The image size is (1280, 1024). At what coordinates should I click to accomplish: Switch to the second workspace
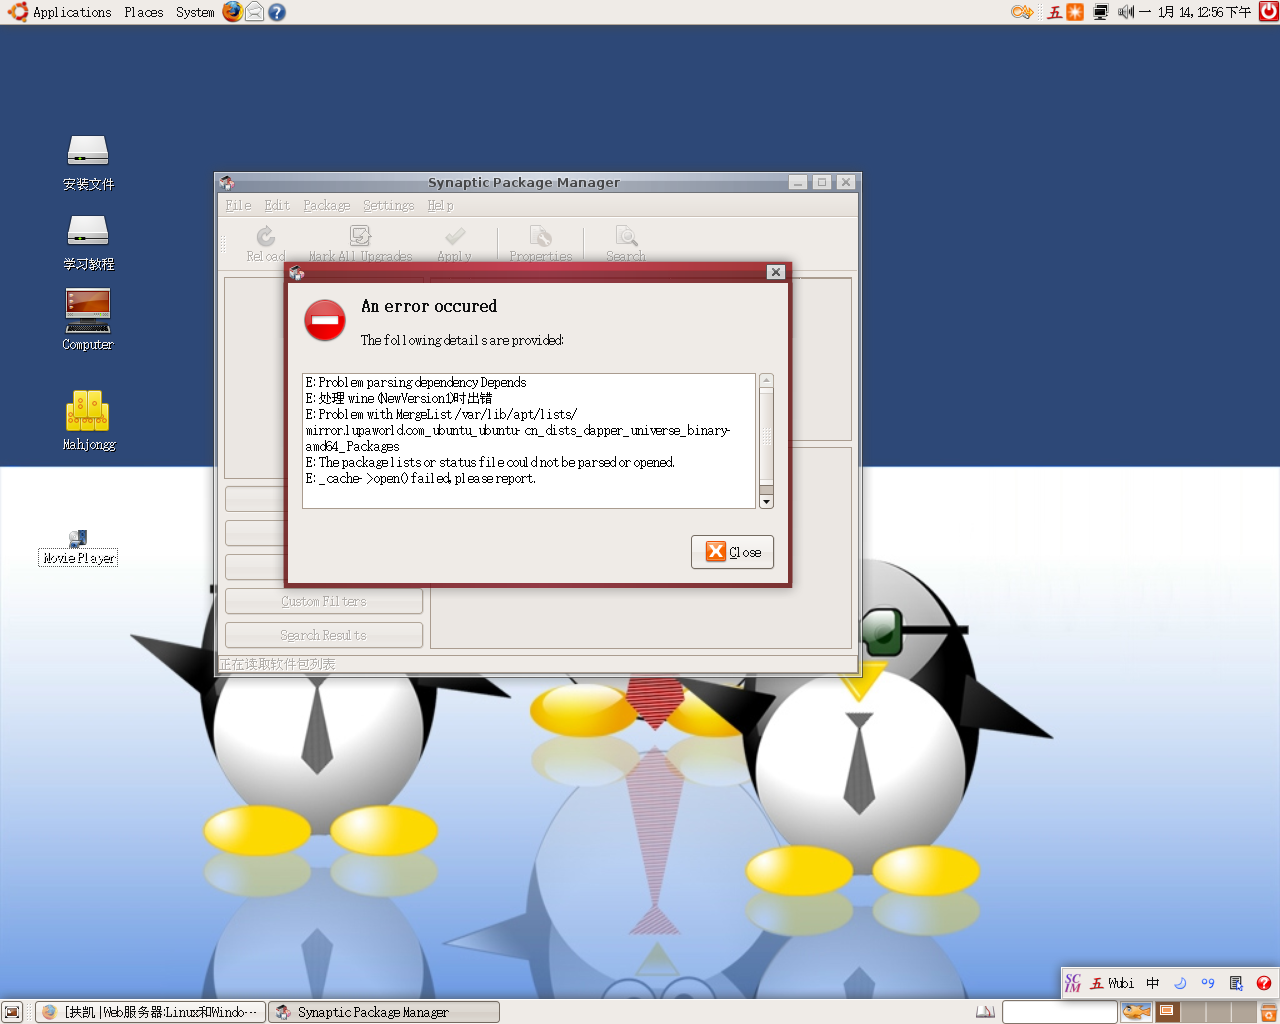1192,1012
